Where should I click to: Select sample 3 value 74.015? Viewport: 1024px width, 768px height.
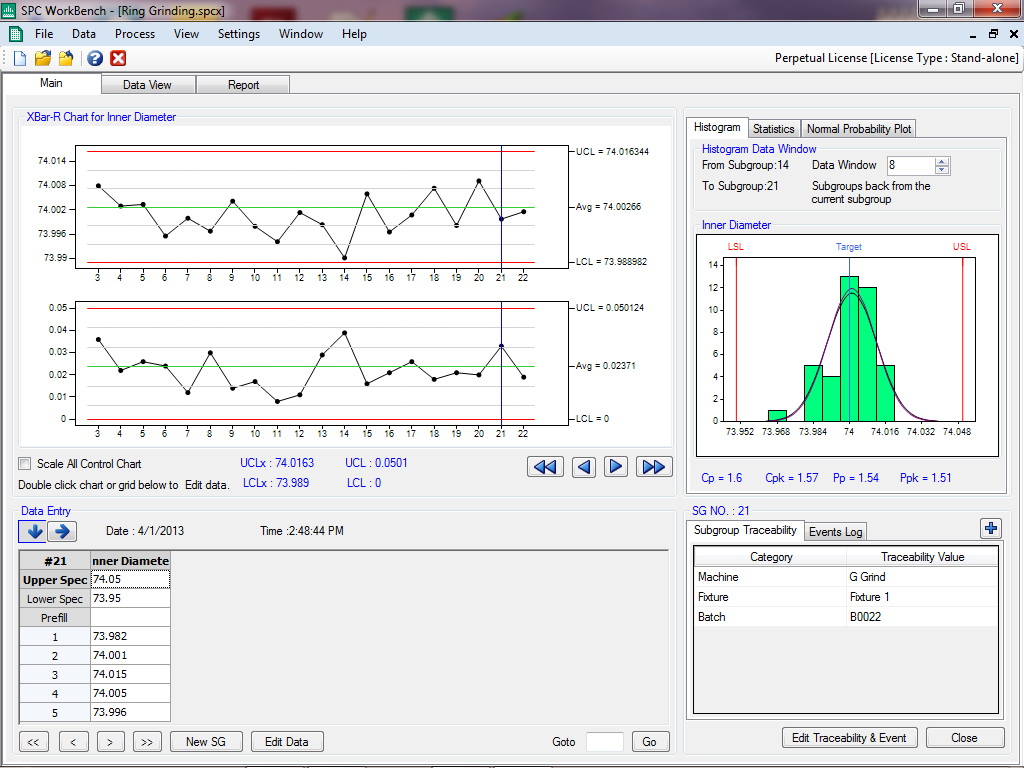click(130, 674)
